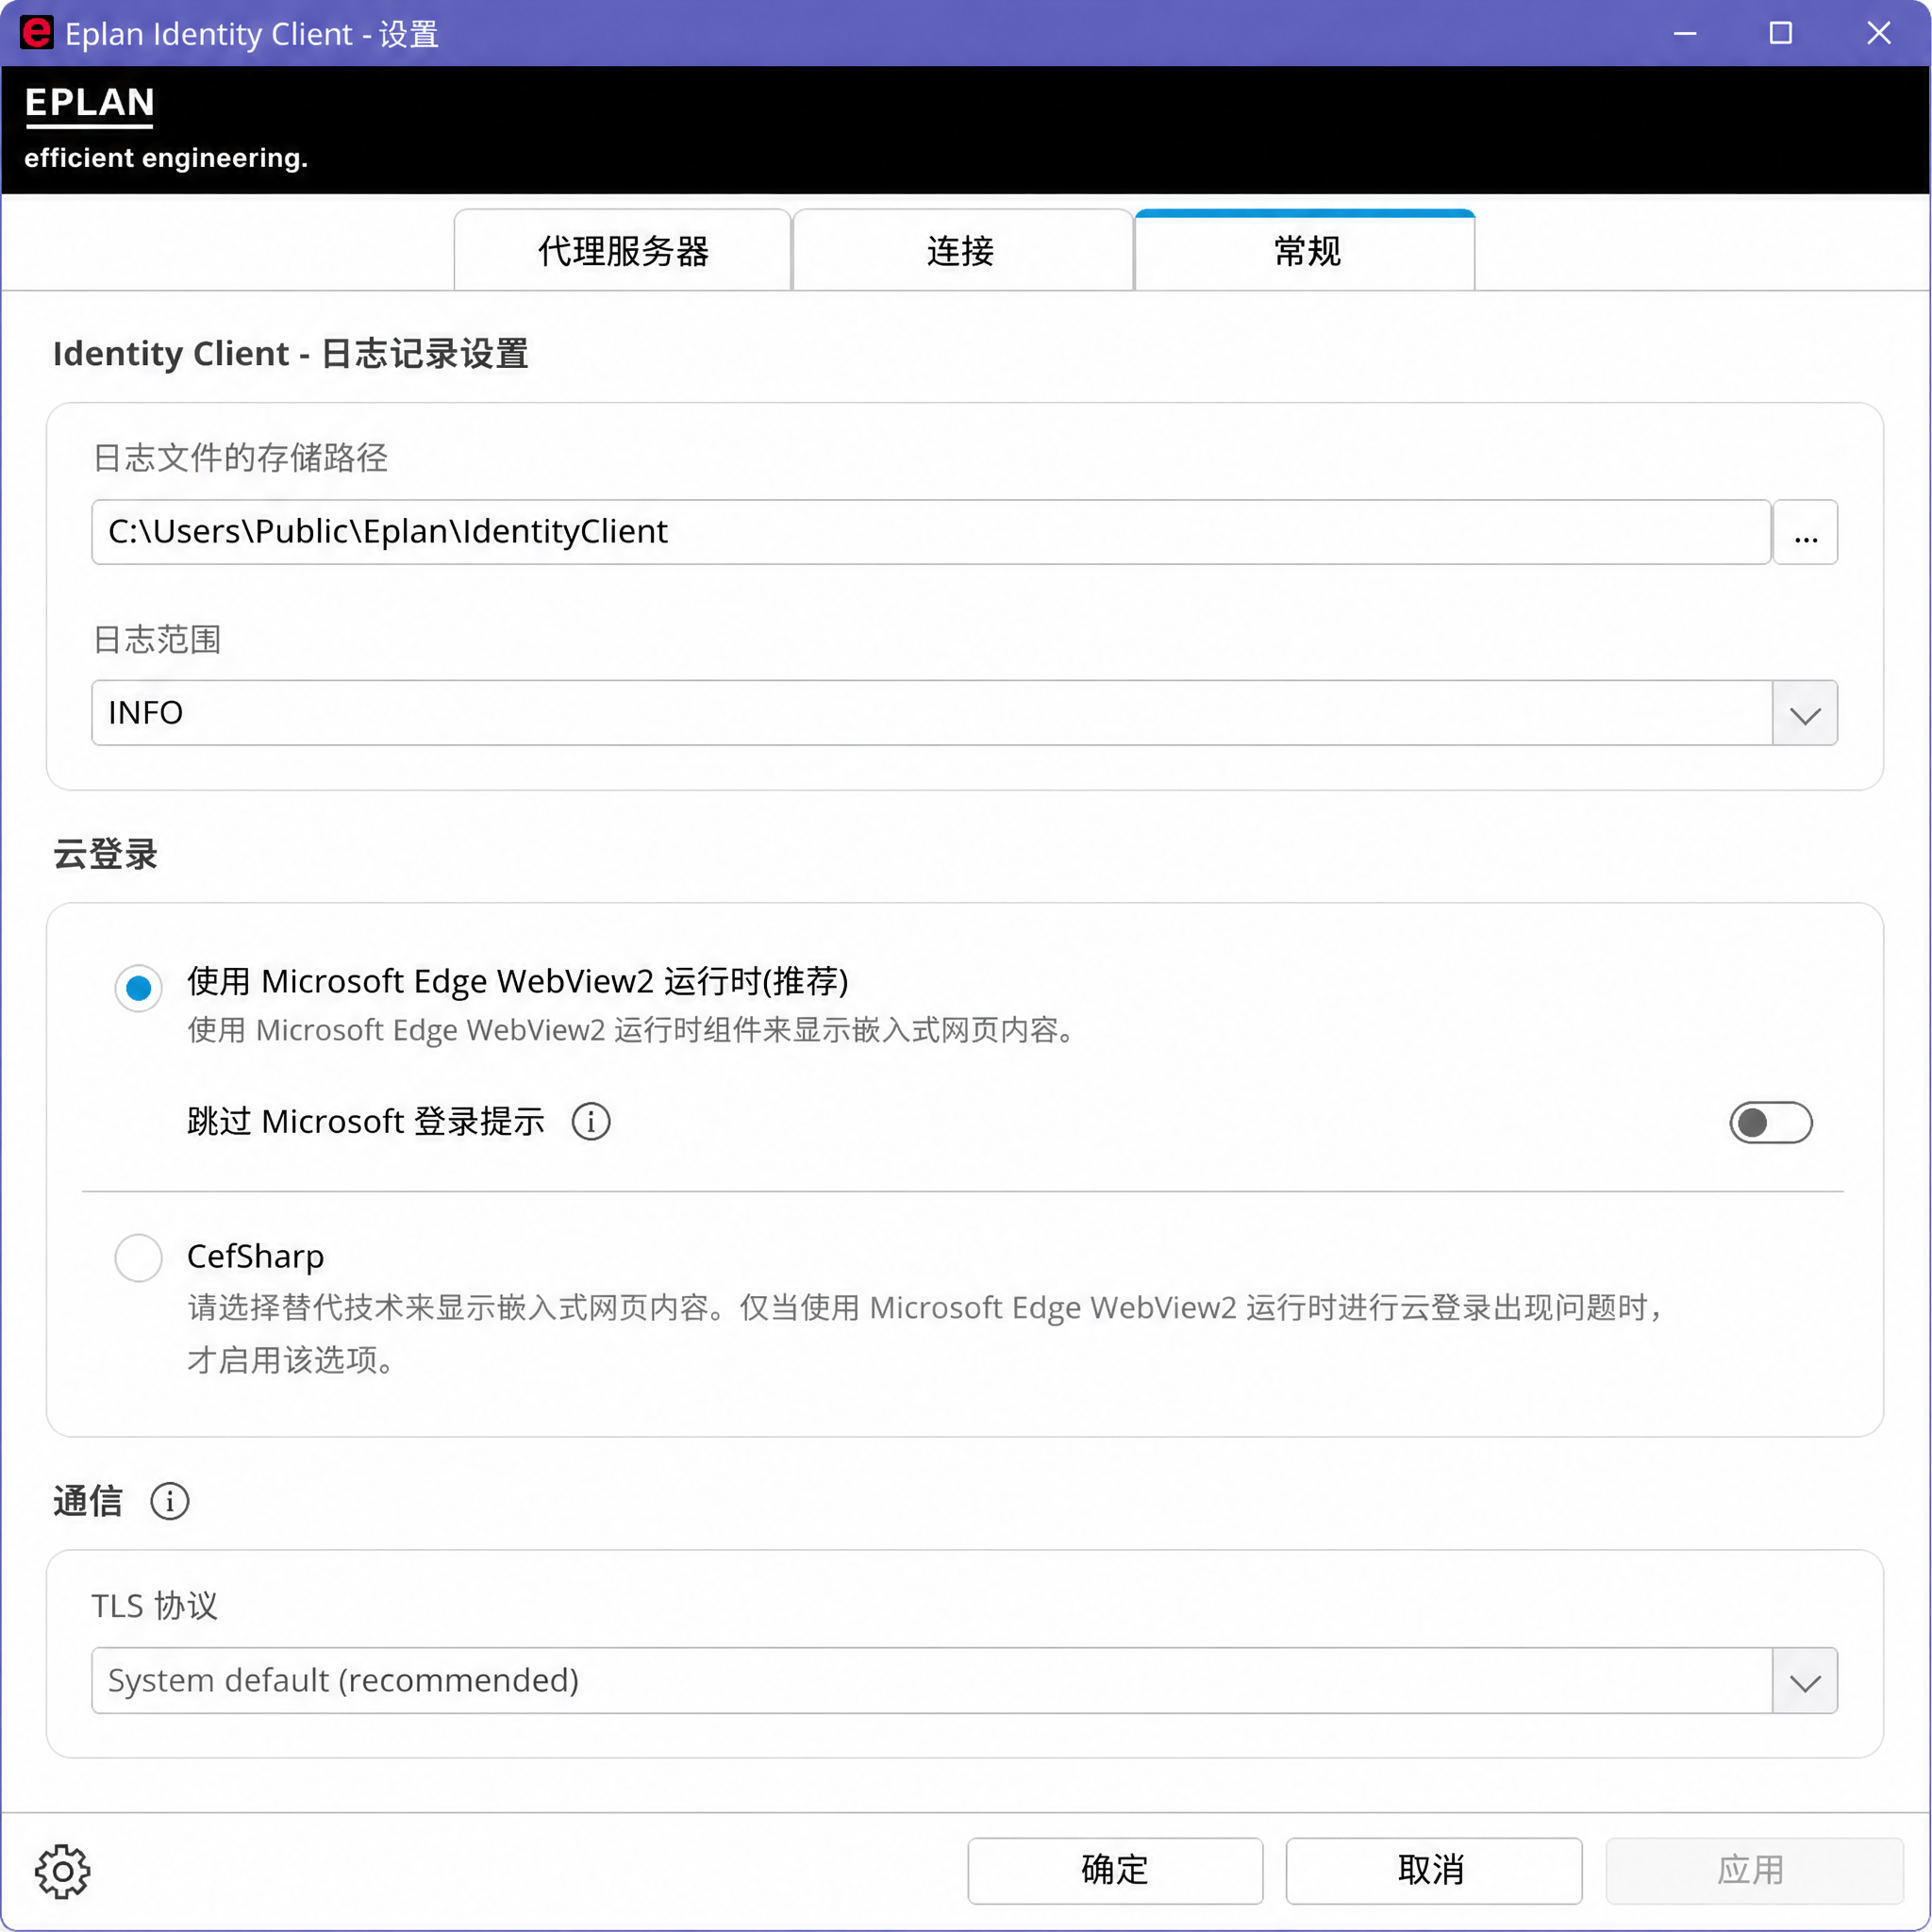The height and width of the screenshot is (1932, 1932).
Task: Click the 云登录 section heading
Action: click(x=105, y=854)
